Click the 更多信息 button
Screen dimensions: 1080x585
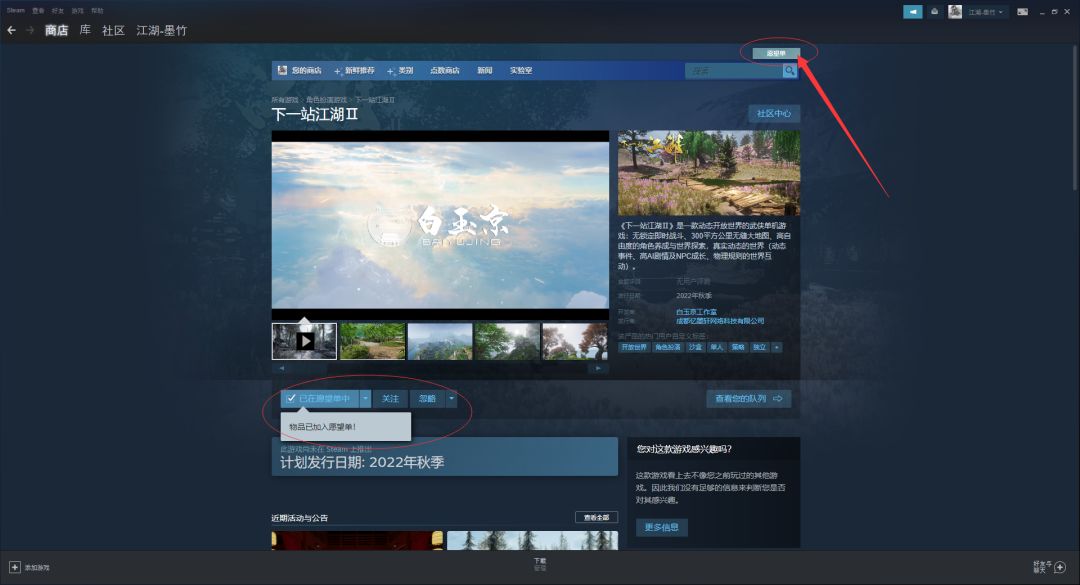coord(661,527)
